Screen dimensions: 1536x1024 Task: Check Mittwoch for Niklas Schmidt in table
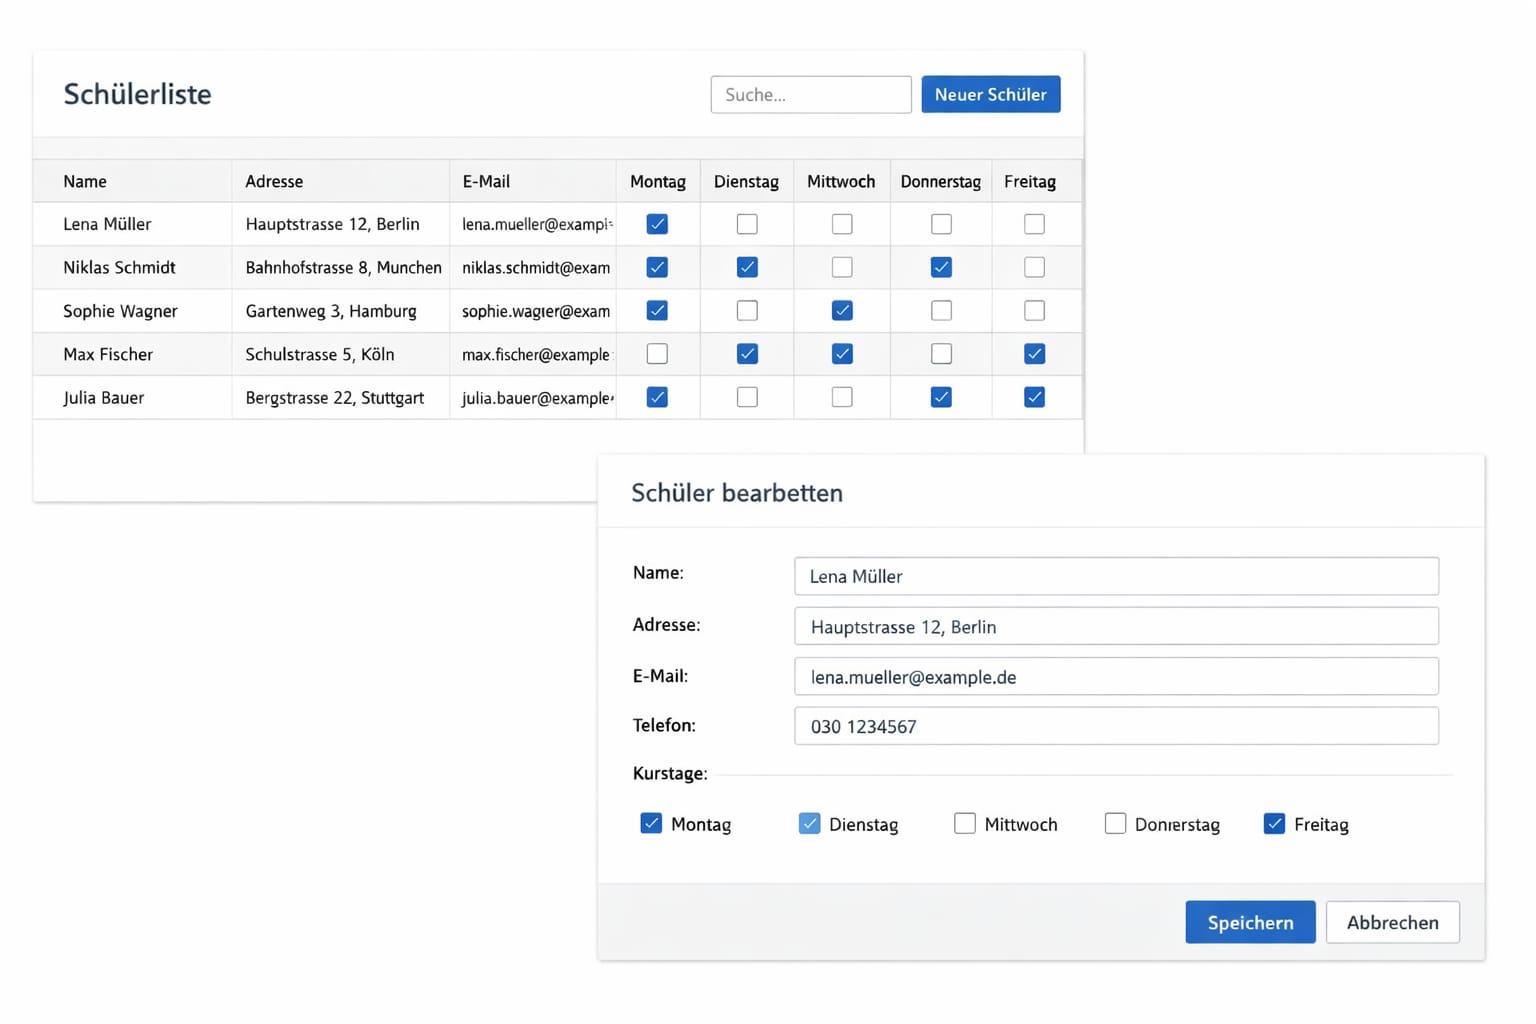(842, 267)
